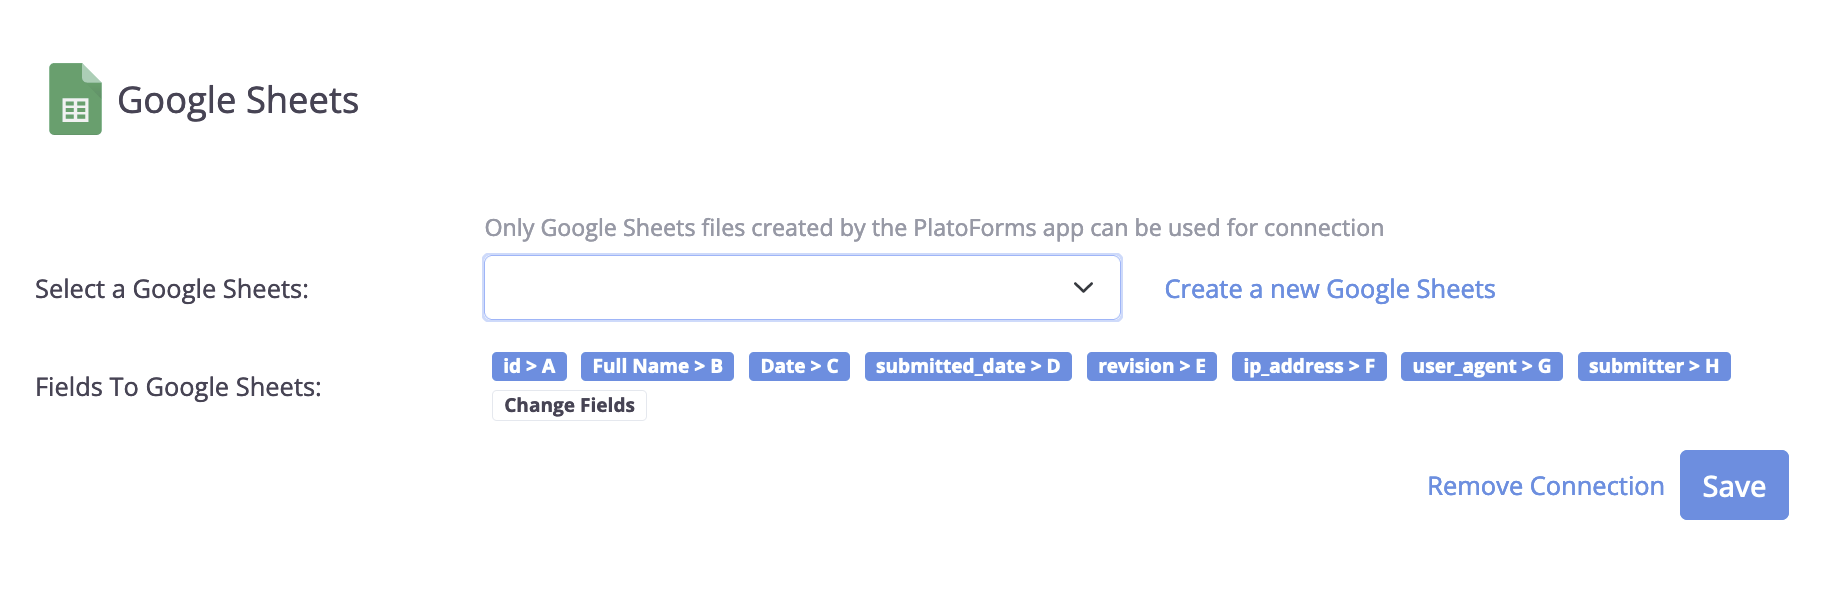The height and width of the screenshot is (590, 1828).
Task: Click the green Google Sheets logo icon
Action: coord(75,99)
